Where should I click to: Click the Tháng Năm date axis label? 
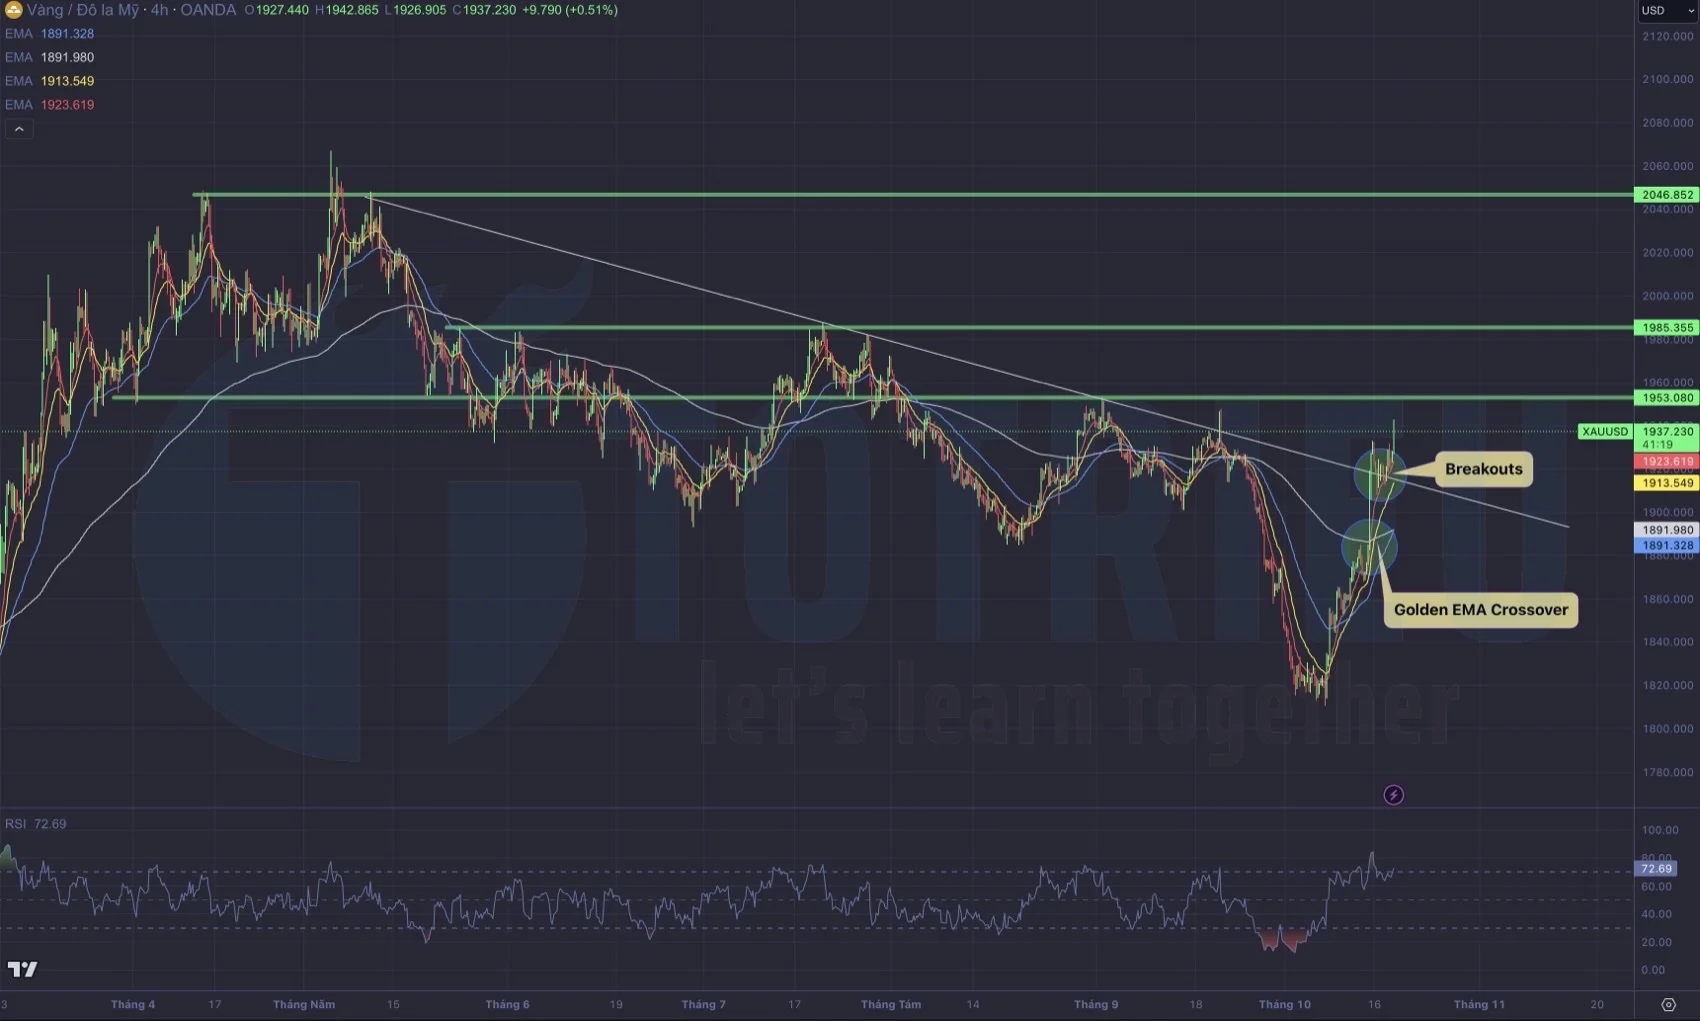[x=304, y=1004]
